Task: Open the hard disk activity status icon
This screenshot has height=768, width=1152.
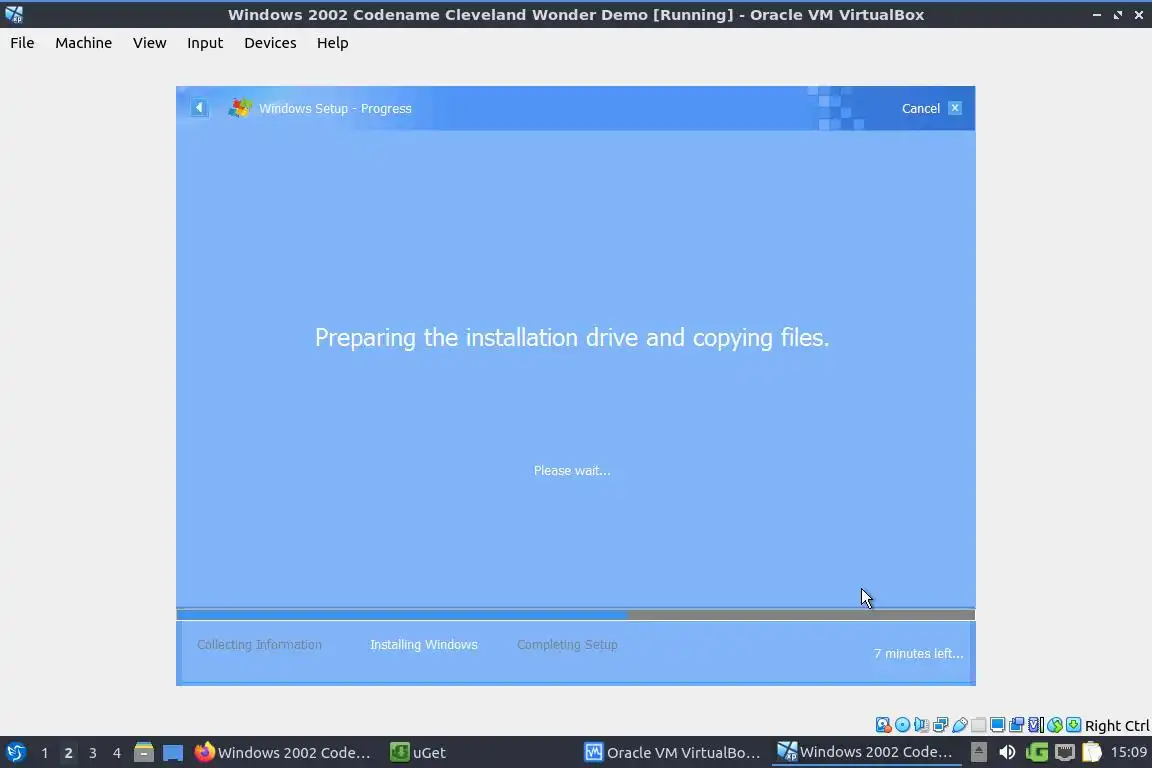Action: click(883, 725)
